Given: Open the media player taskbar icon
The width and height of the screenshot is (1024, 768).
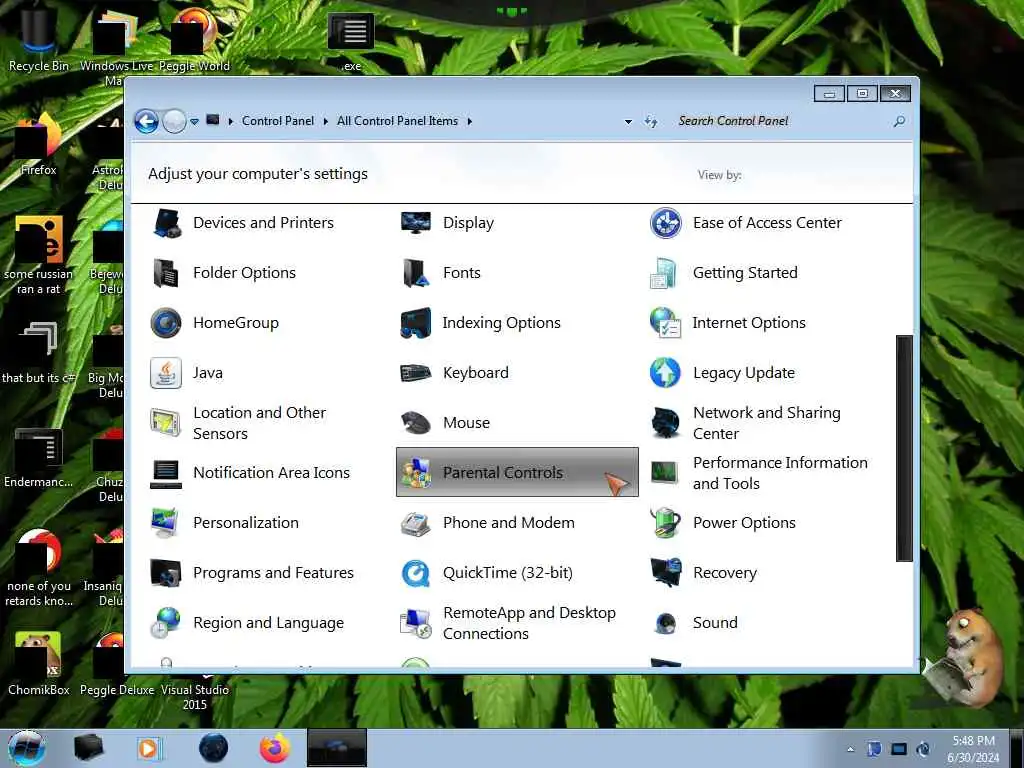Looking at the screenshot, I should [149, 748].
